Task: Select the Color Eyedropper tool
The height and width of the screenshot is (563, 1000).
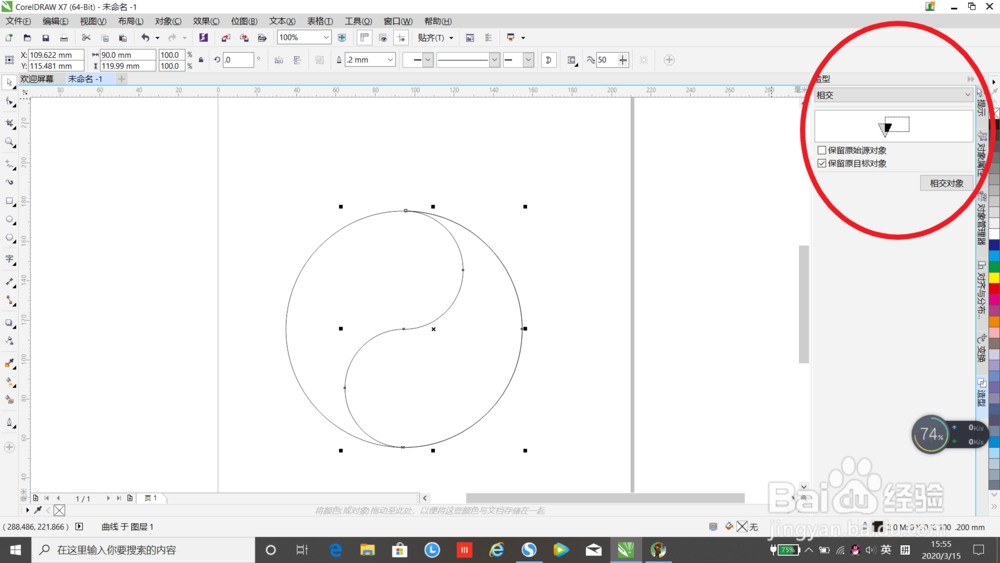Action: 9,363
